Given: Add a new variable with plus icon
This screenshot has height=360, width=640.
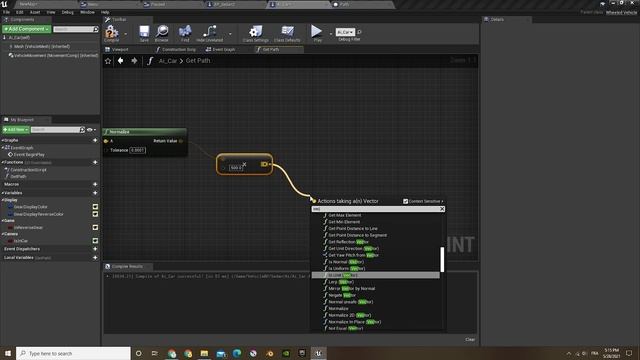Looking at the screenshot, I should tap(95, 193).
